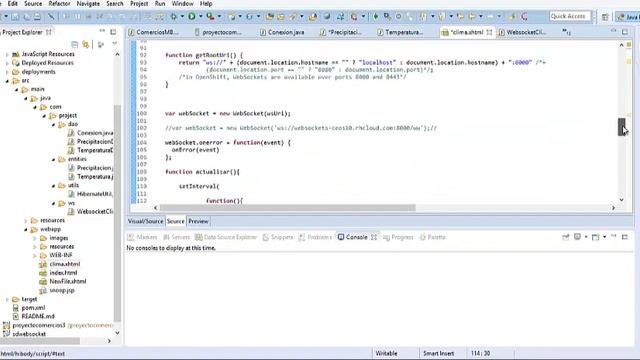Open the Navigate menu
Image resolution: width=640 pixels, height=360 pixels.
tap(88, 4)
